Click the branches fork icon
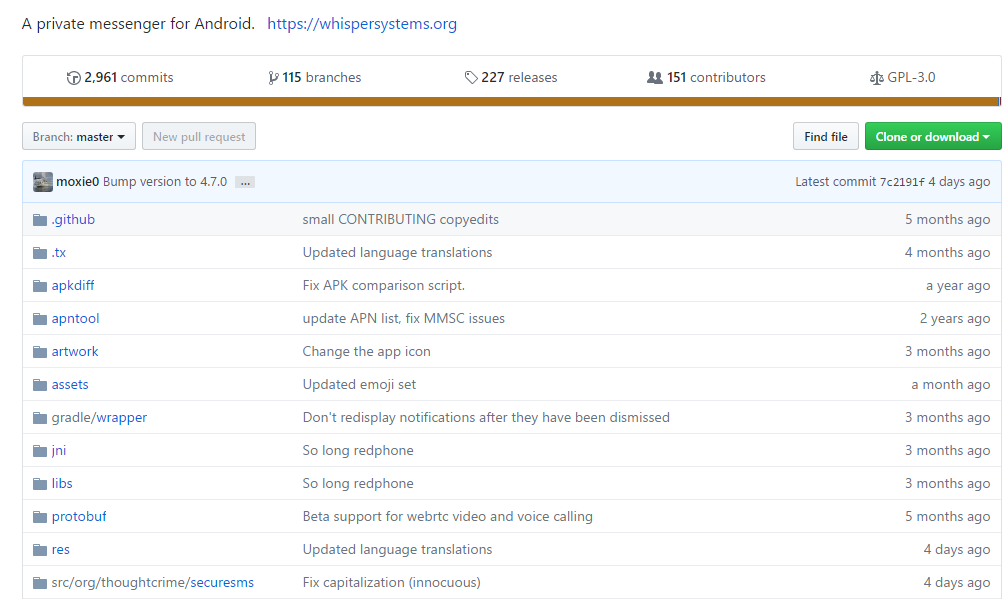Image resolution: width=1002 pixels, height=599 pixels. pyautogui.click(x=273, y=78)
